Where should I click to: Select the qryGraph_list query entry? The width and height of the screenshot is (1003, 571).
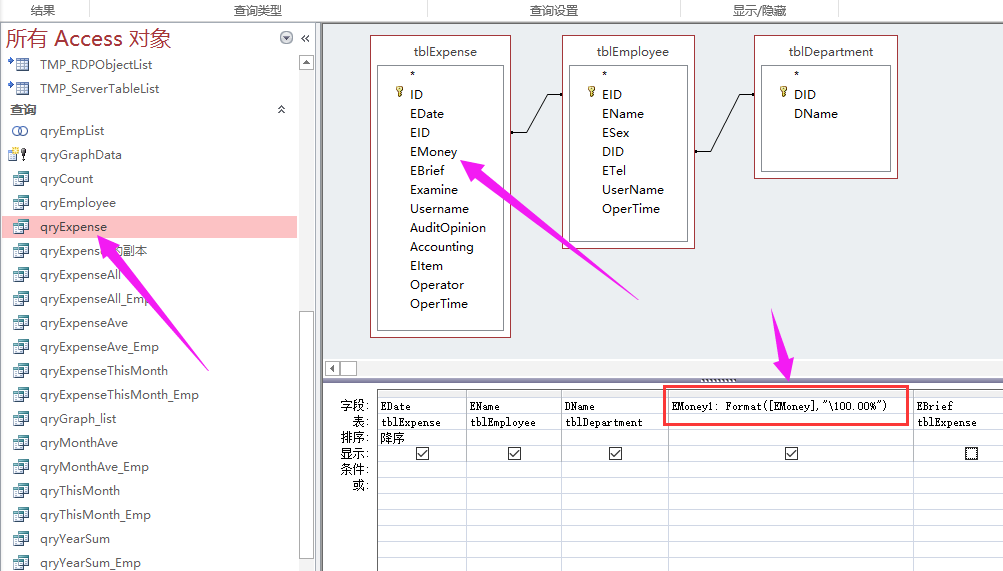pos(78,419)
